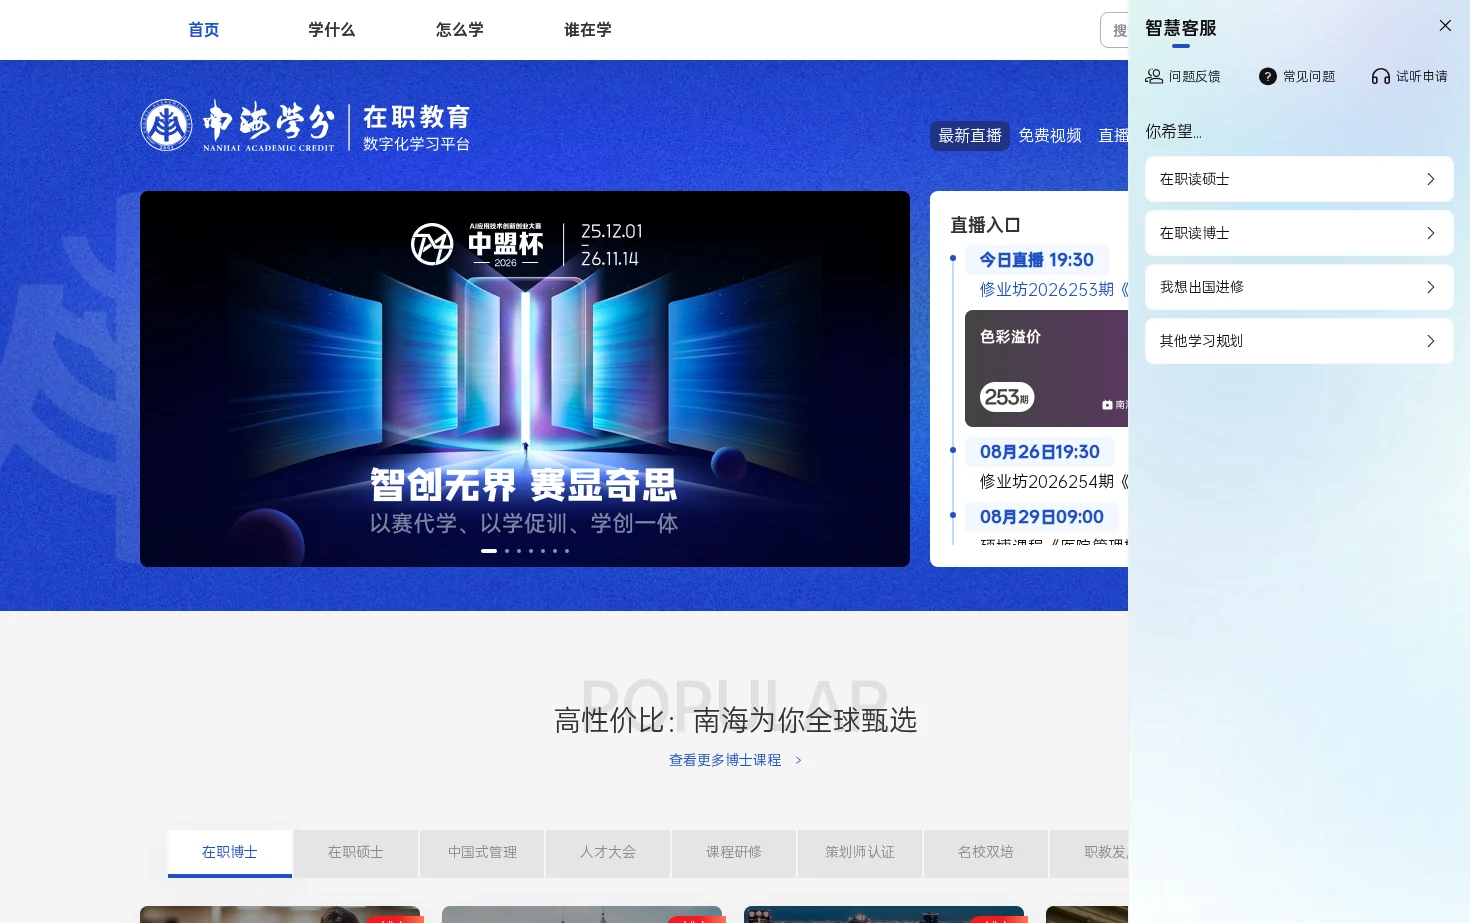Switch to 免费视频 tab
Image resolution: width=1470 pixels, height=923 pixels.
click(1050, 135)
